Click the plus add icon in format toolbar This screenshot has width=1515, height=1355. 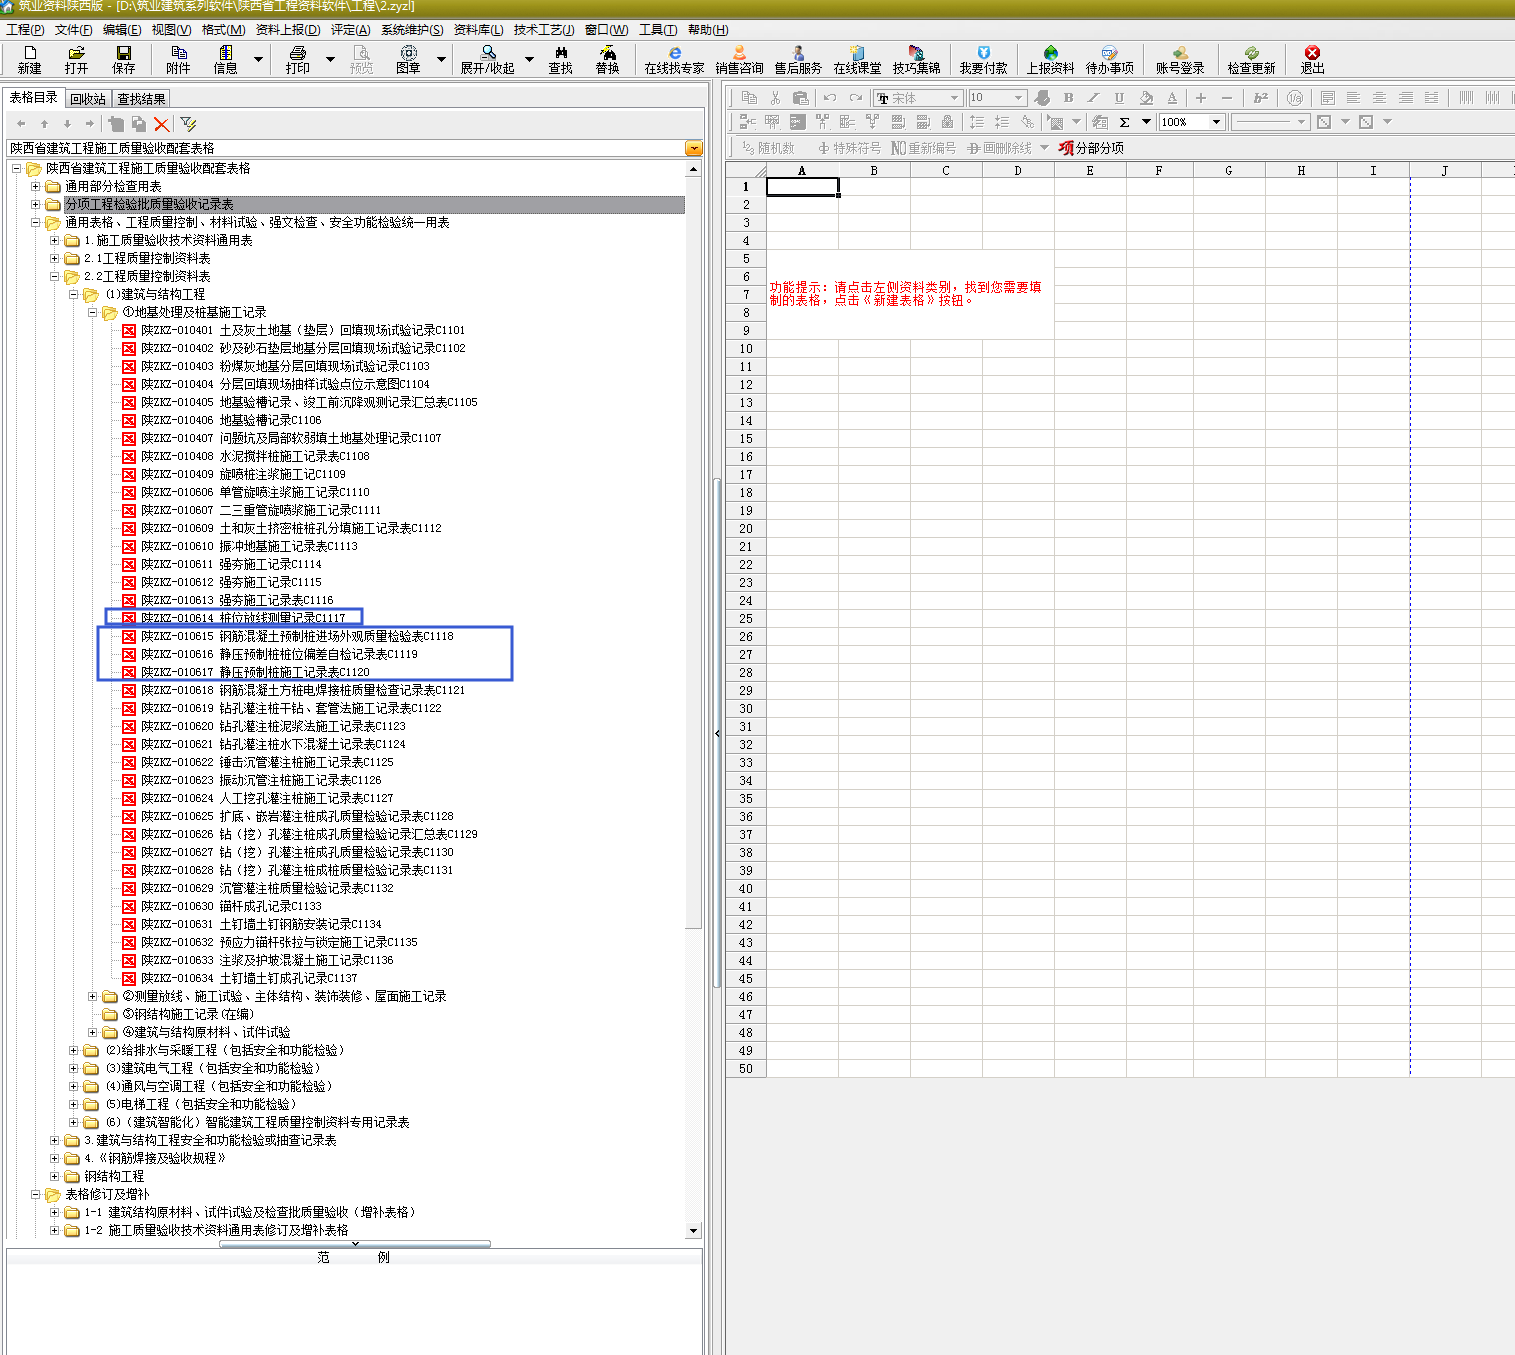click(1200, 98)
